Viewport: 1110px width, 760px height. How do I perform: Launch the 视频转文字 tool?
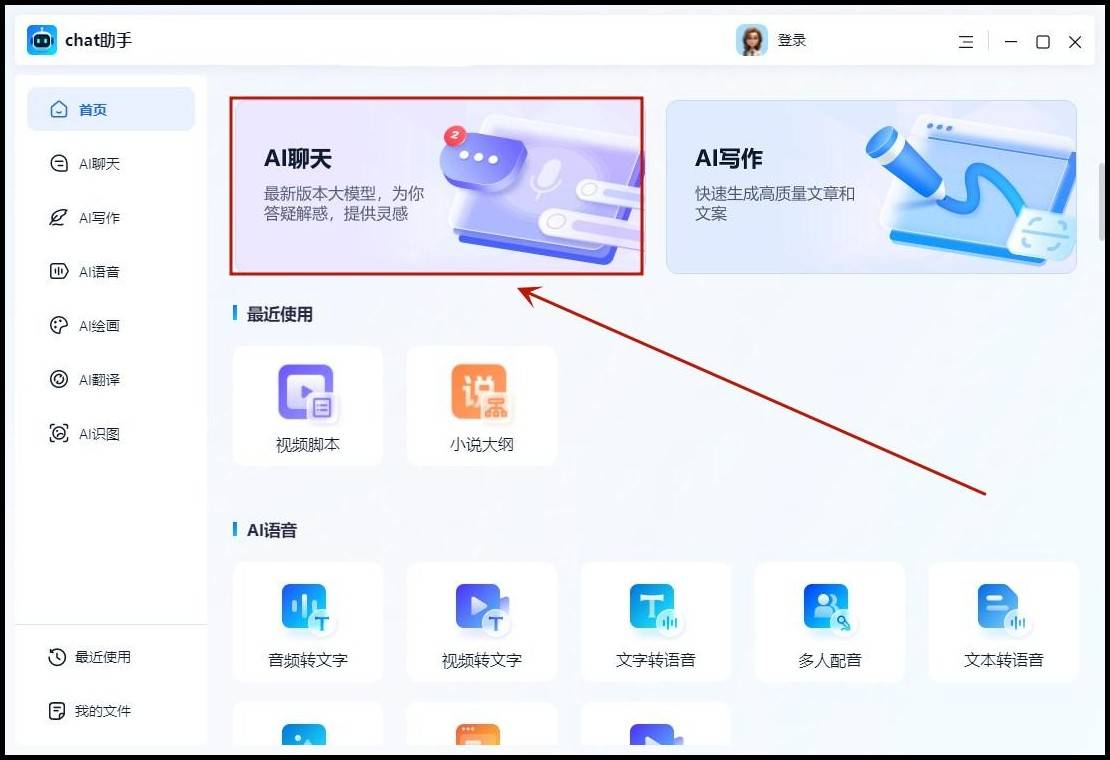point(481,609)
